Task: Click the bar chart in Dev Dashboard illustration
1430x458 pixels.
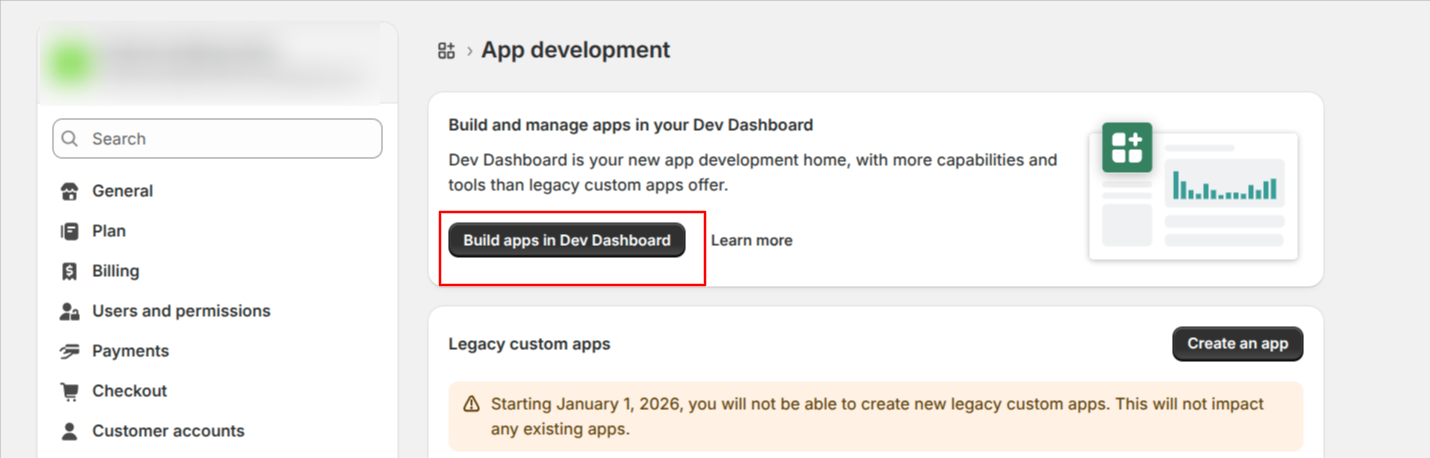Action: [x=1224, y=185]
